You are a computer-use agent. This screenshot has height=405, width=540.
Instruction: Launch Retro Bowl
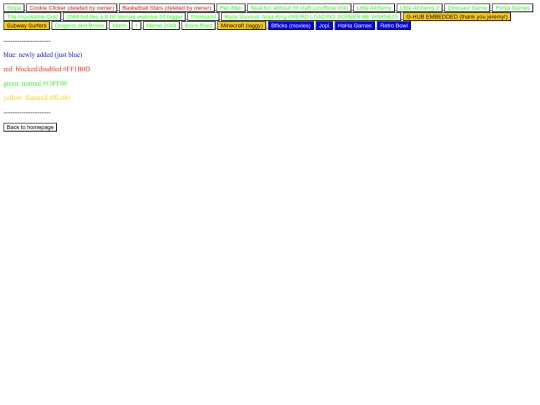click(x=394, y=25)
